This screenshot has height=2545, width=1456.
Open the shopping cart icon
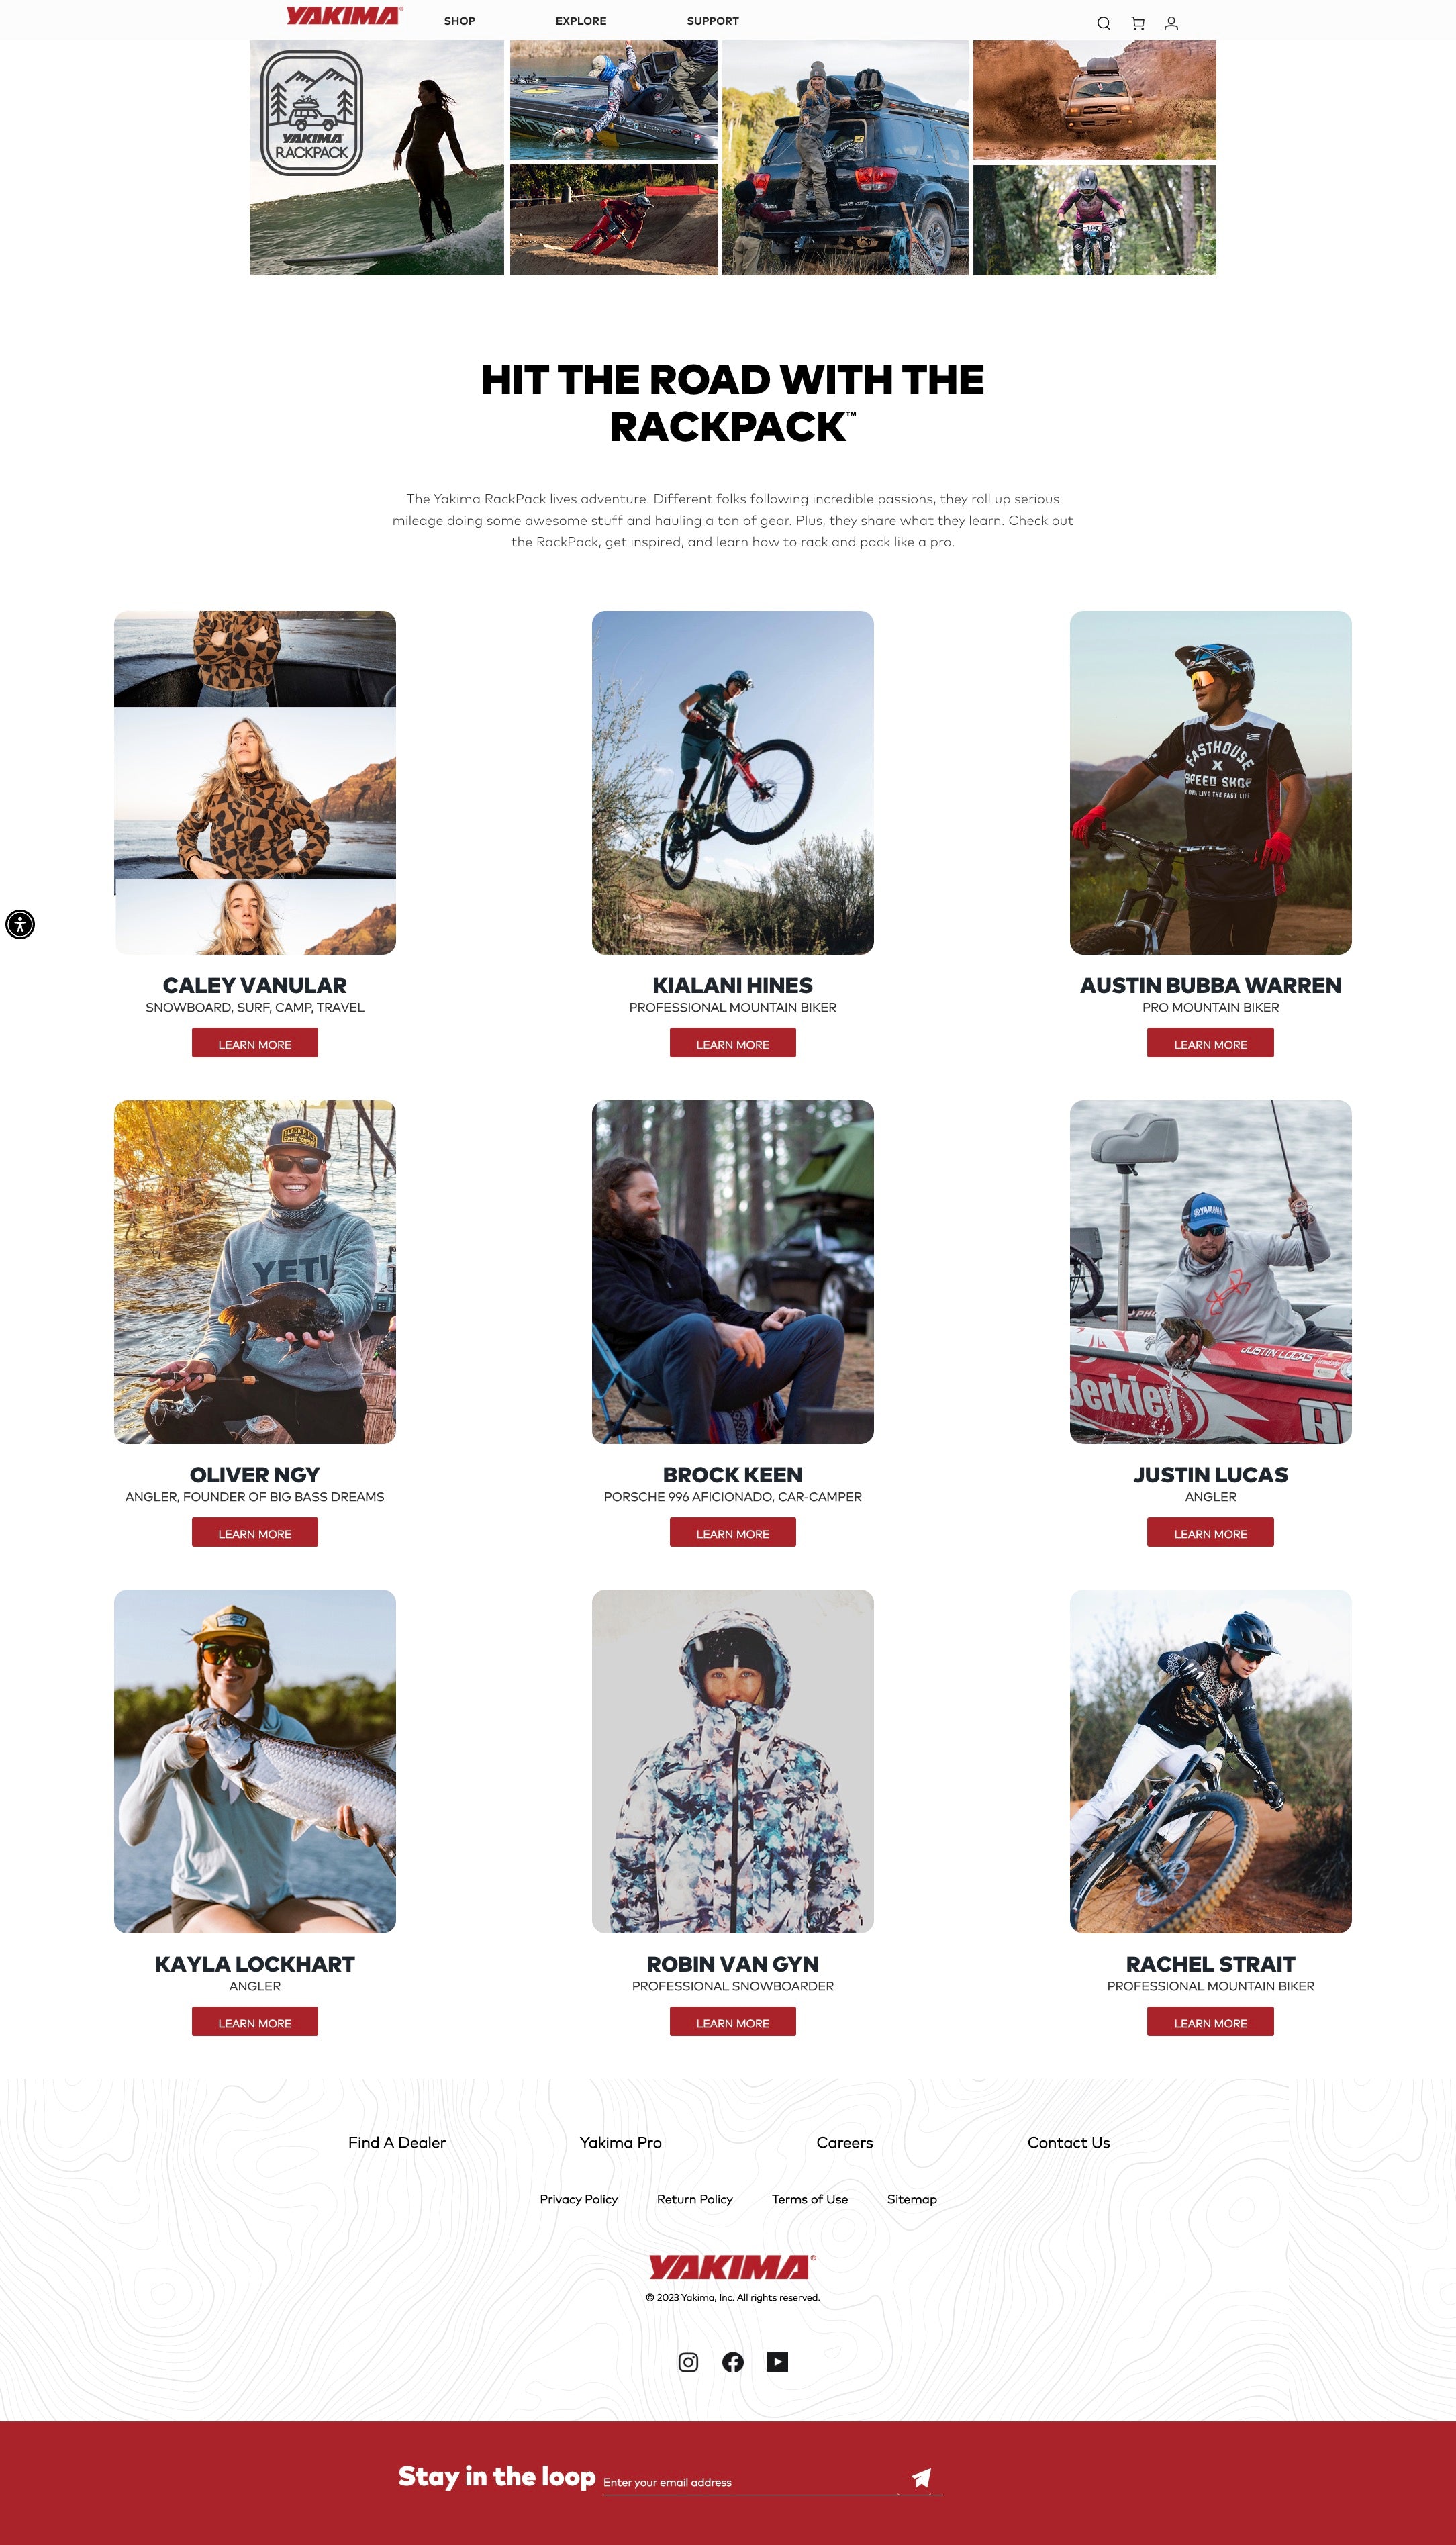tap(1137, 23)
